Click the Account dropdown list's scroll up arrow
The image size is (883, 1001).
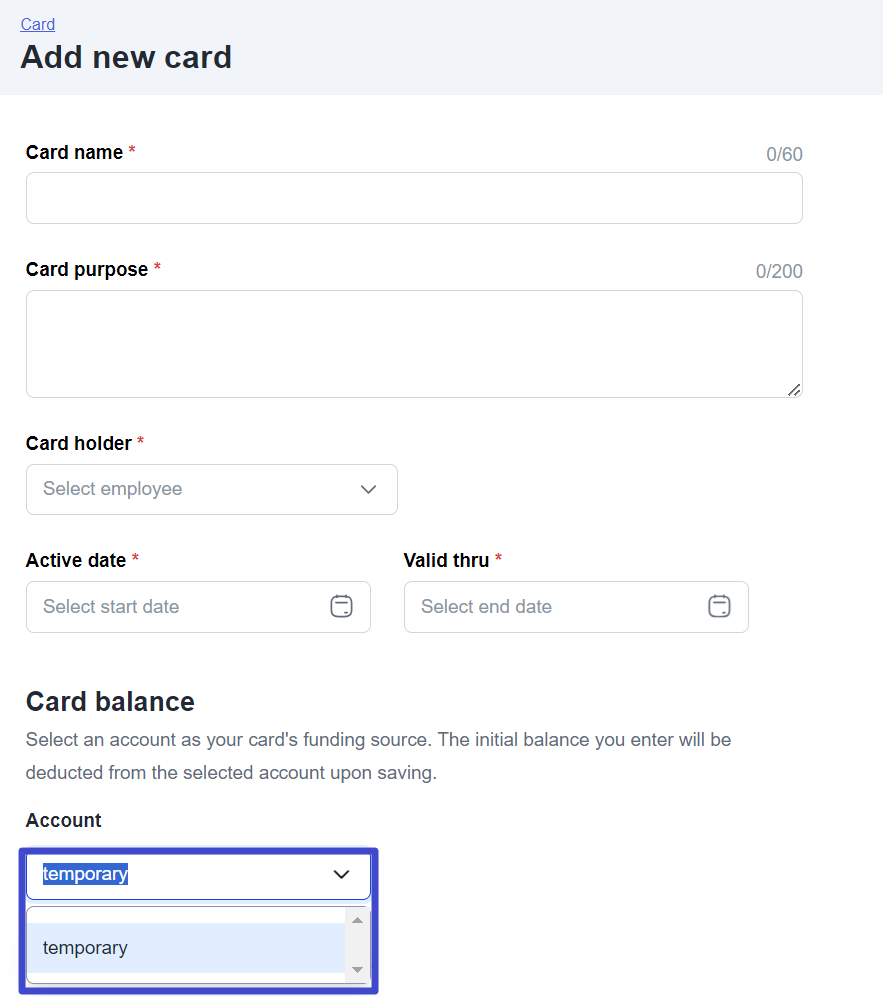[x=357, y=920]
